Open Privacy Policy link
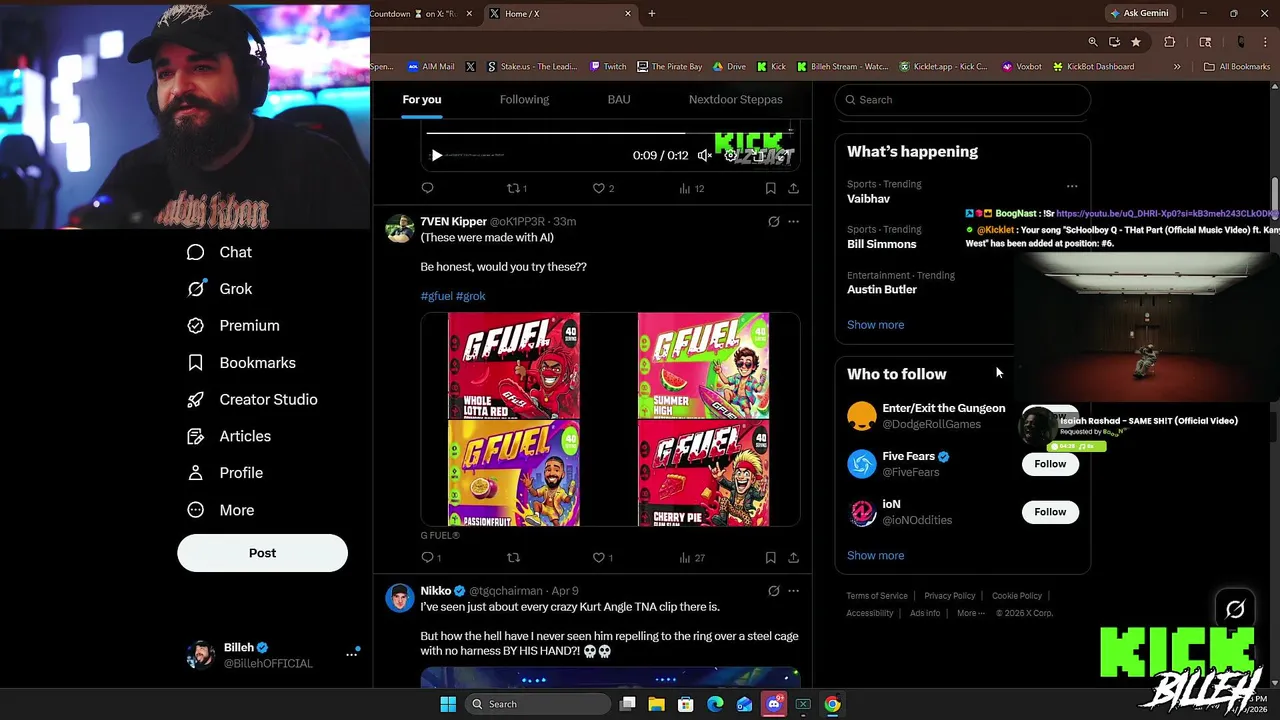Image resolution: width=1280 pixels, height=720 pixels. click(x=949, y=596)
